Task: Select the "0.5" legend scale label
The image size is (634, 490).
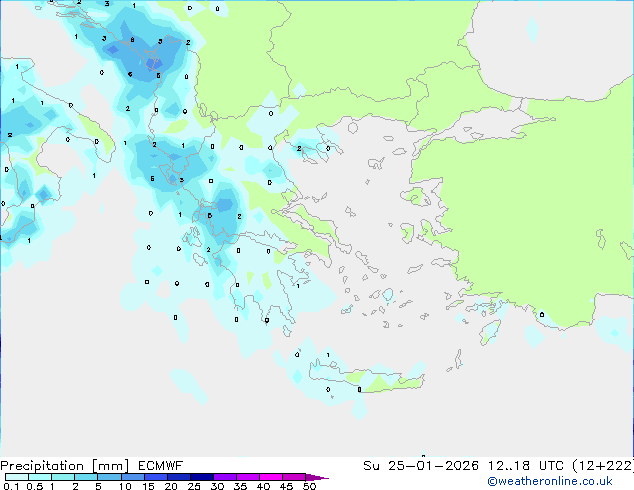Action: tap(34, 486)
